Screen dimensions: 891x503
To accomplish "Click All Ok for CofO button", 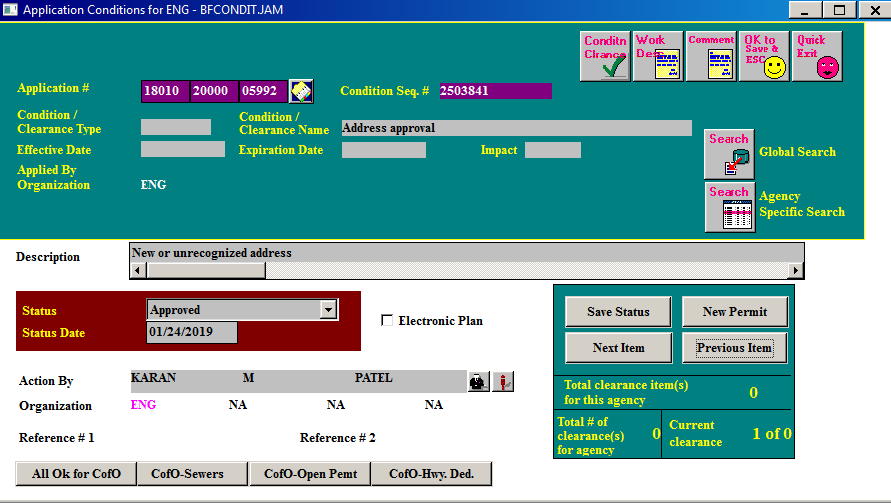I will point(76,474).
